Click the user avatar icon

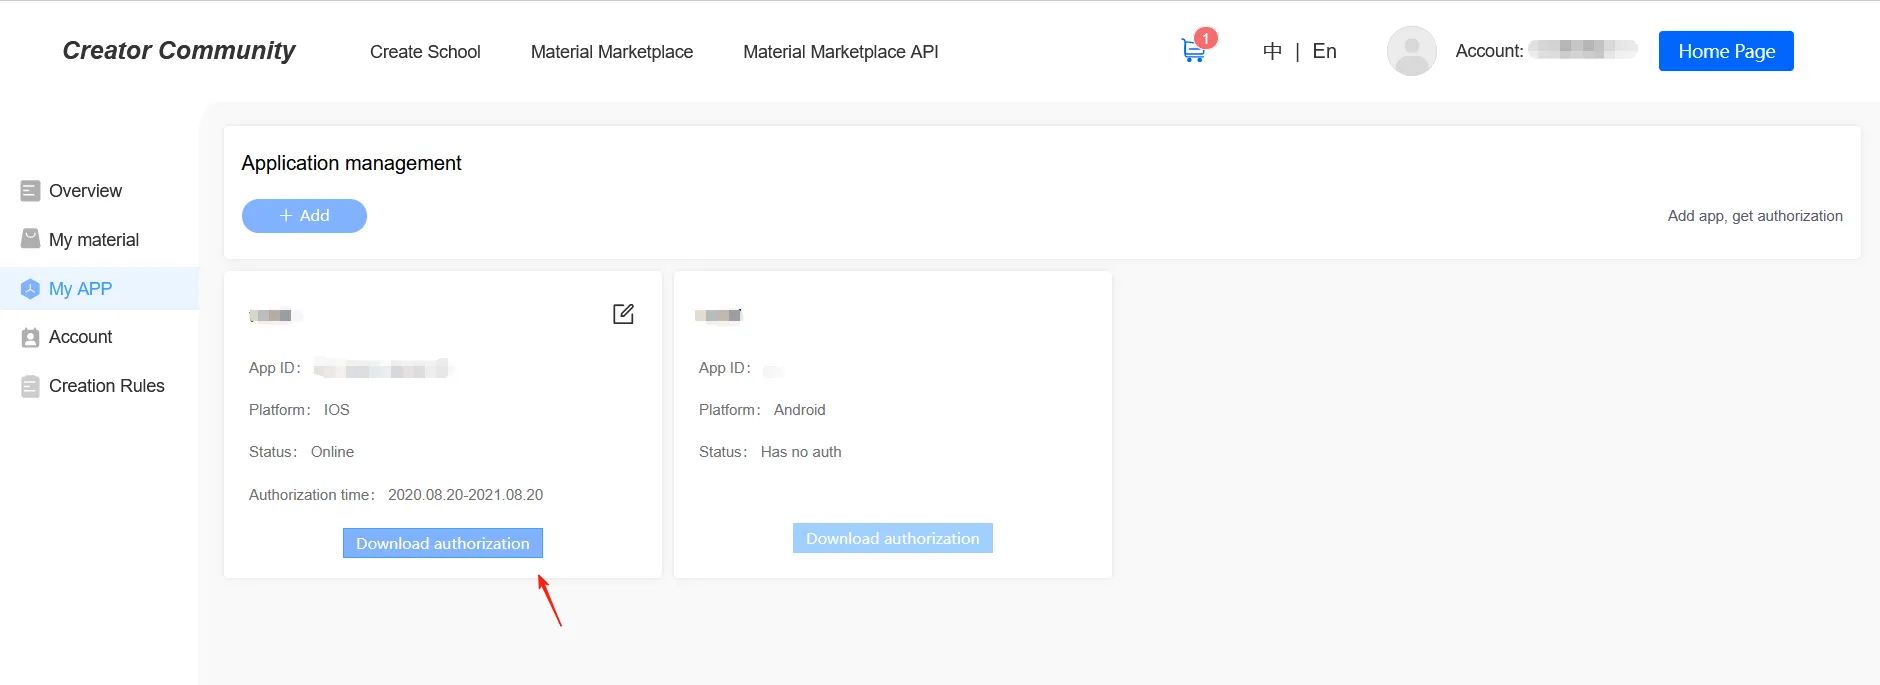pyautogui.click(x=1411, y=51)
